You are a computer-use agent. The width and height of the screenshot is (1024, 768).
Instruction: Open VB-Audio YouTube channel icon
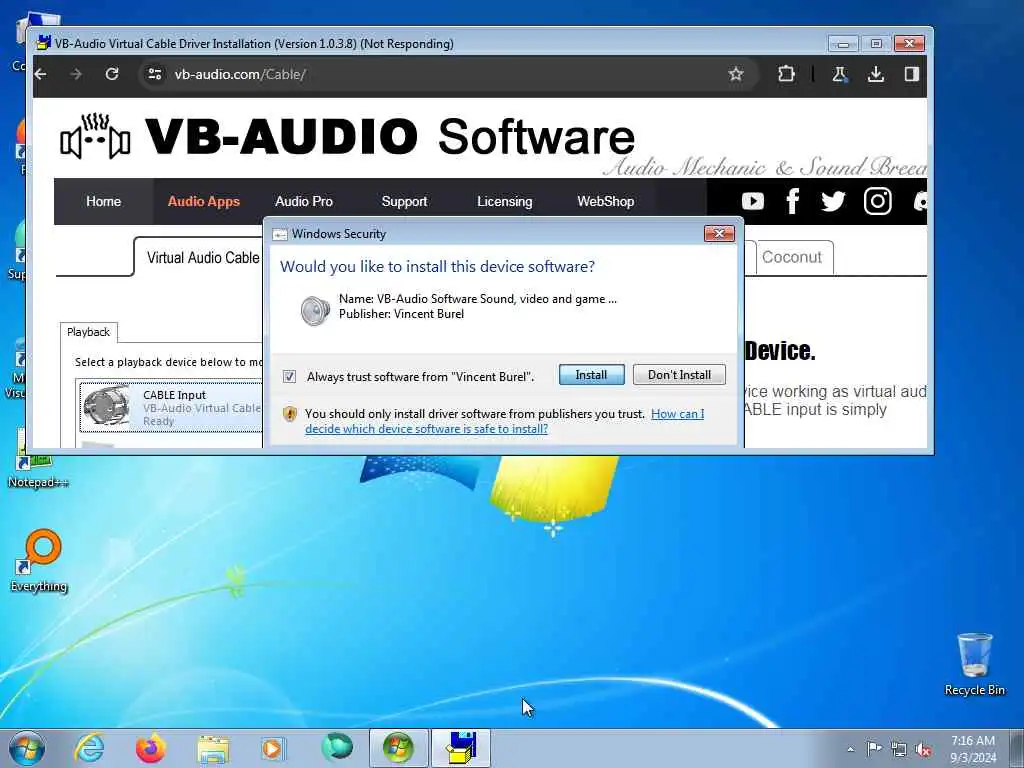coord(752,201)
